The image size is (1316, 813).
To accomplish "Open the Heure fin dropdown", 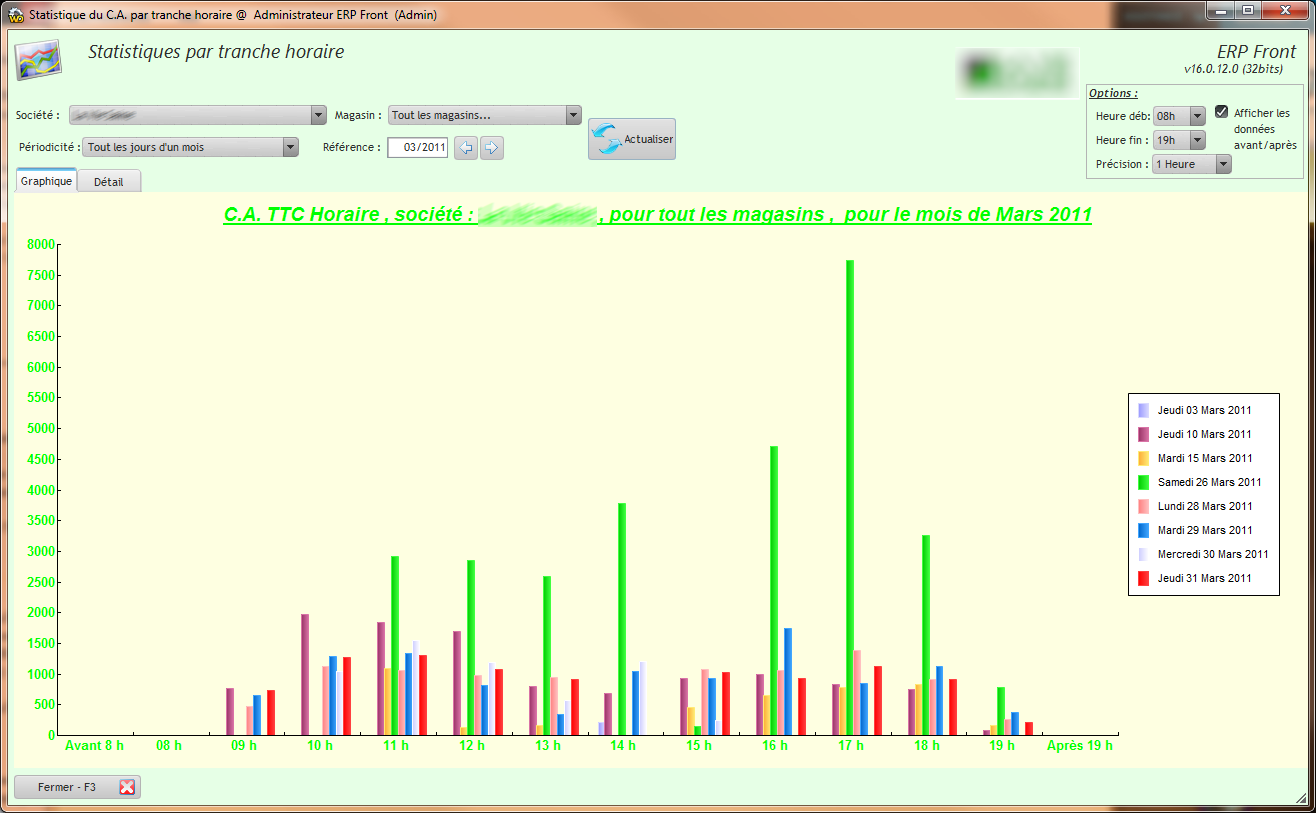I will coord(1197,140).
